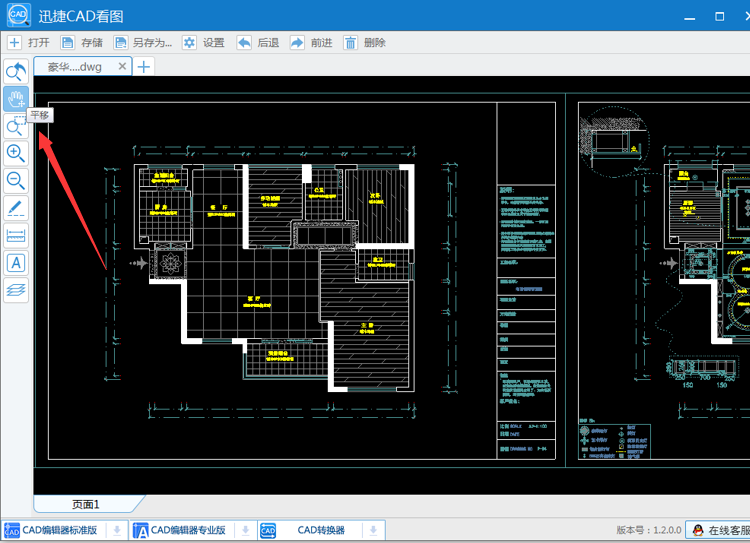This screenshot has height=543, width=750.
Task: Contact 在线客服 online support
Action: point(719,530)
